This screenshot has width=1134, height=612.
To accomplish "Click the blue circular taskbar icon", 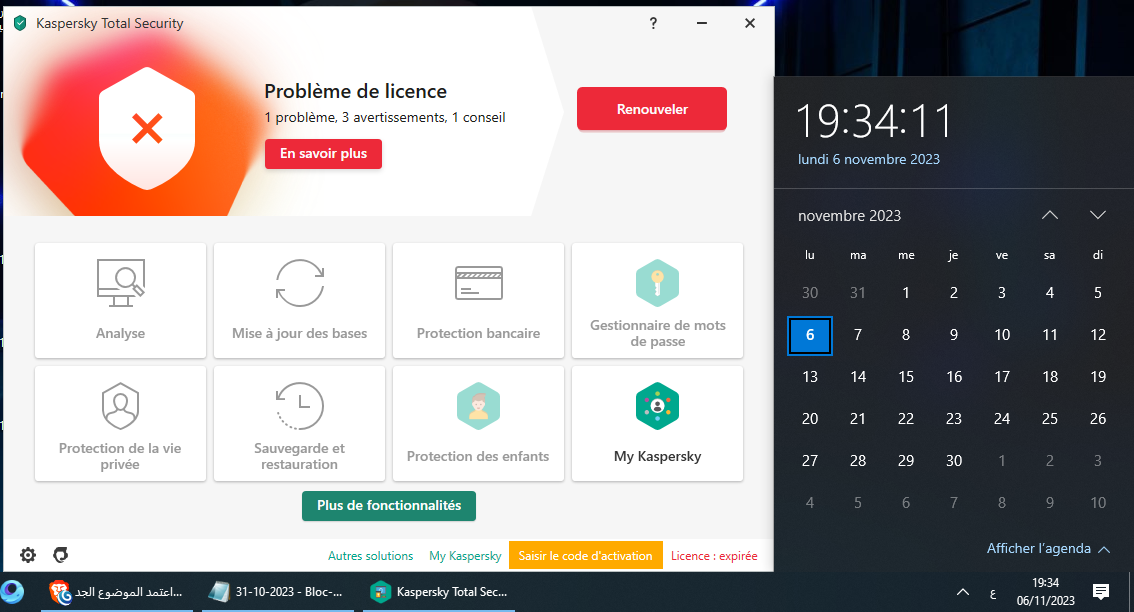I will (x=12, y=592).
